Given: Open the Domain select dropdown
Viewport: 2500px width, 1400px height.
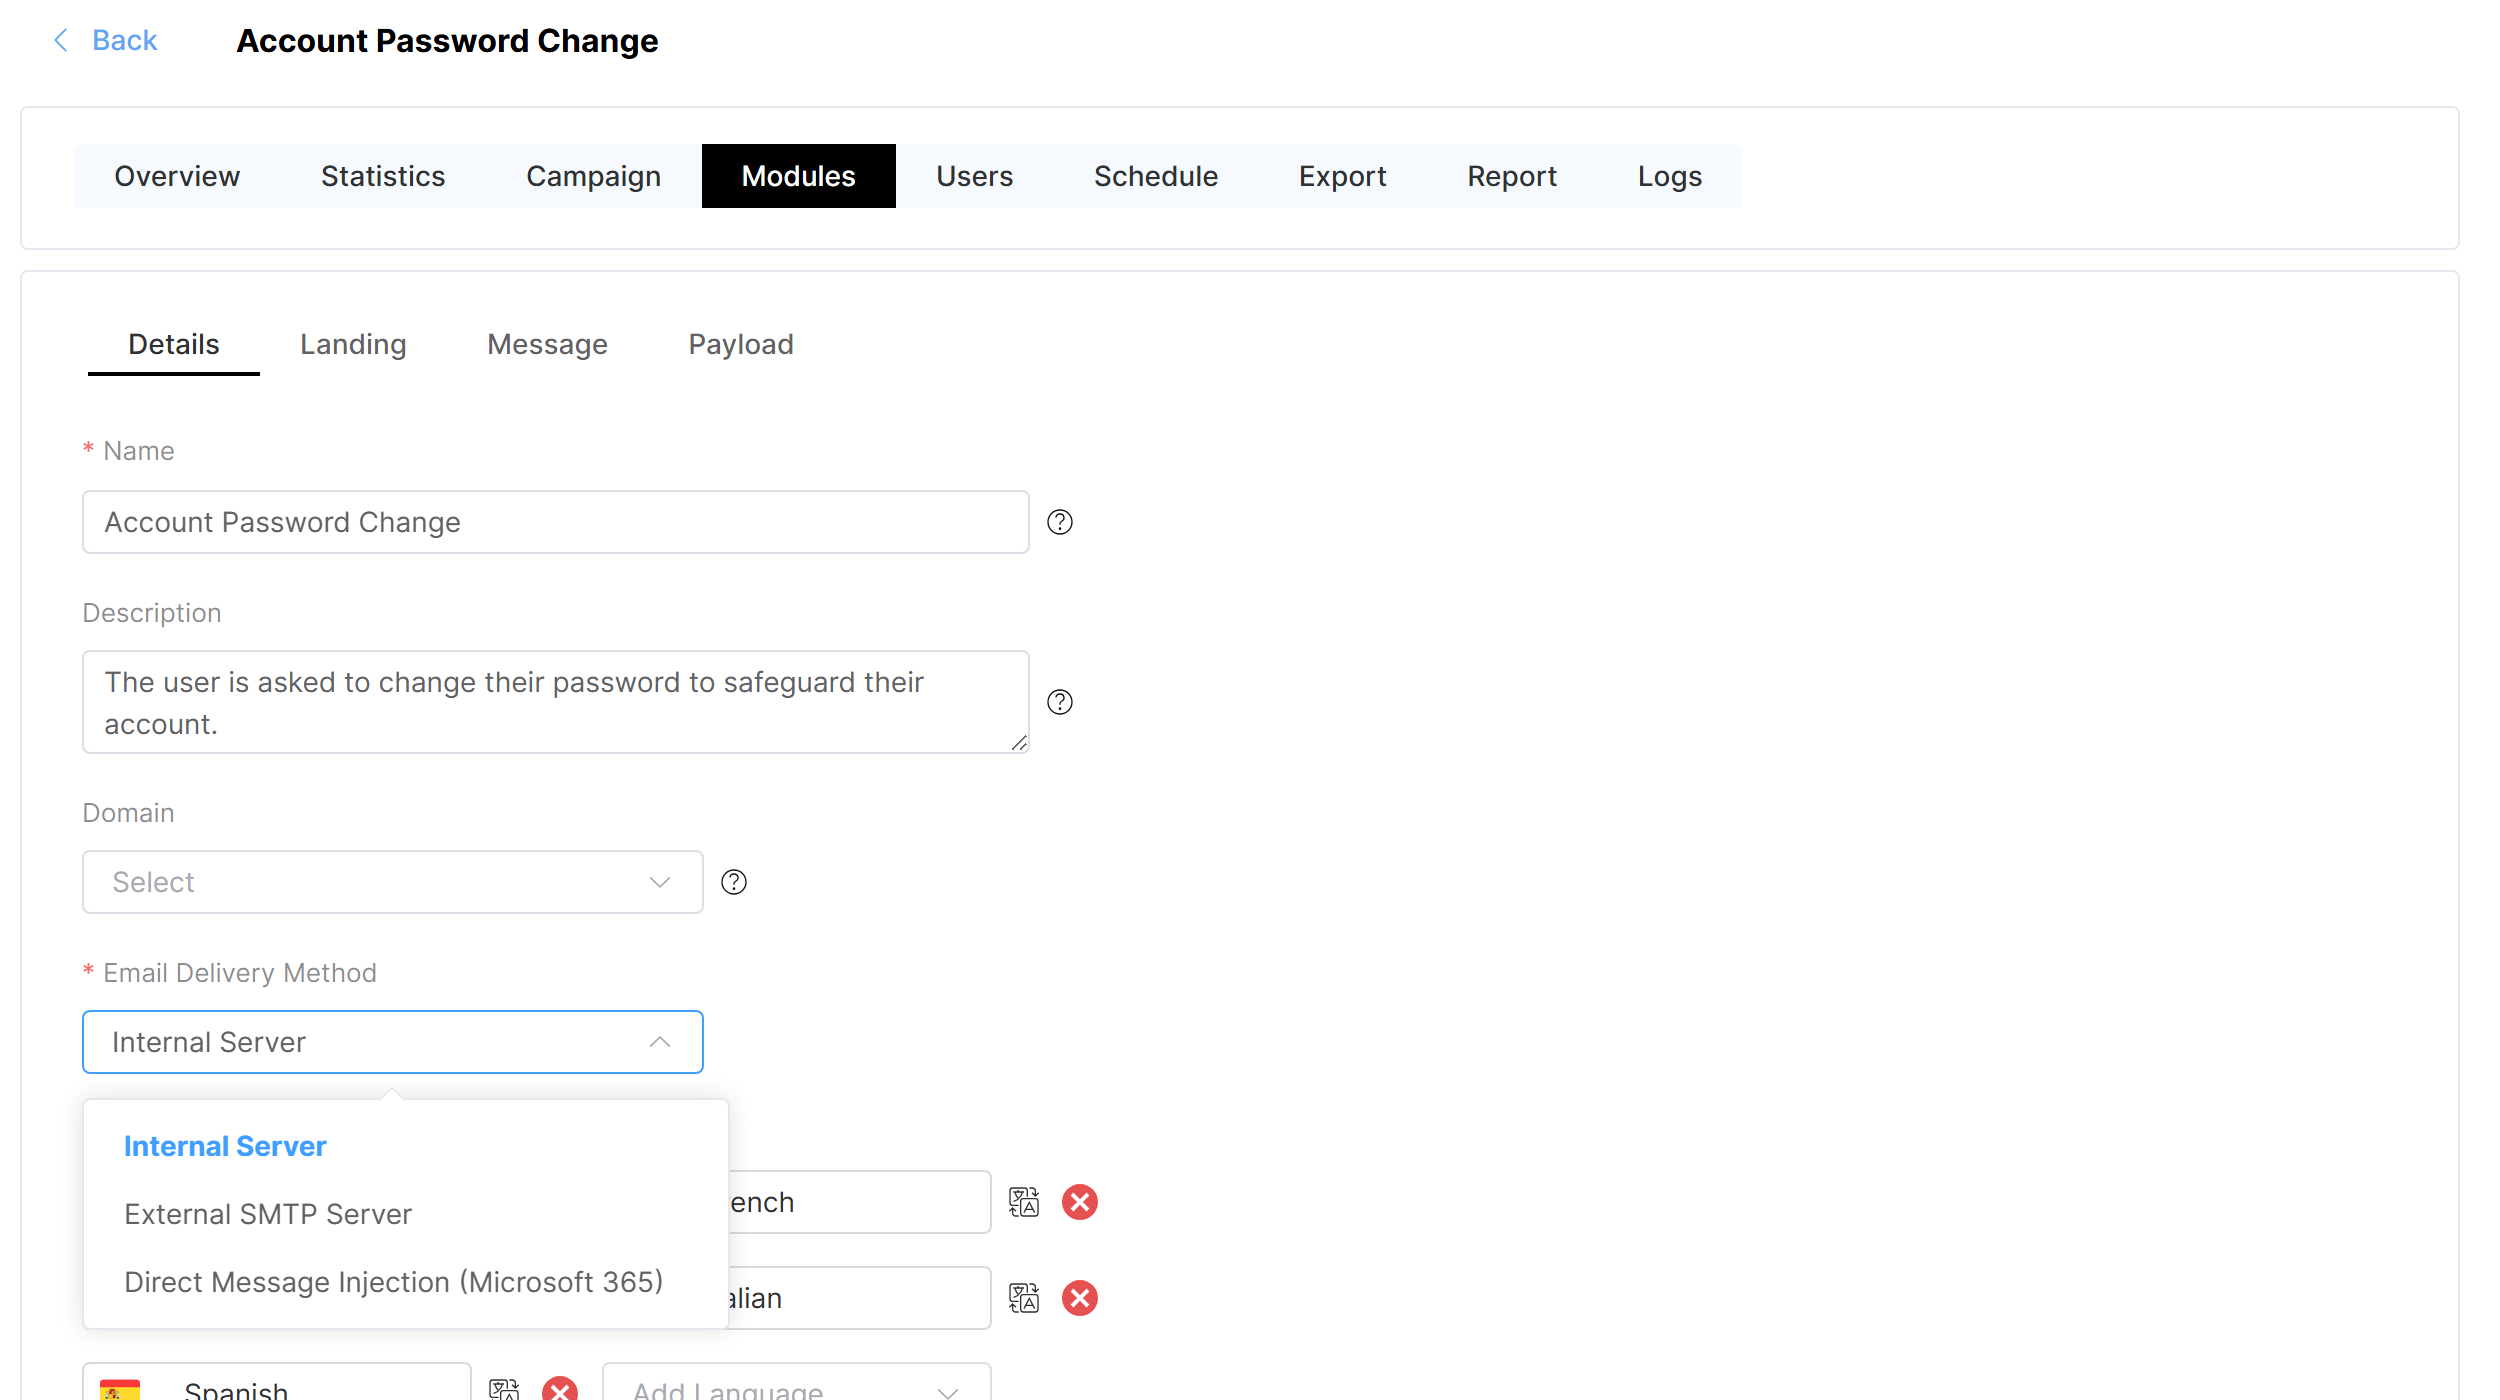Looking at the screenshot, I should (392, 882).
